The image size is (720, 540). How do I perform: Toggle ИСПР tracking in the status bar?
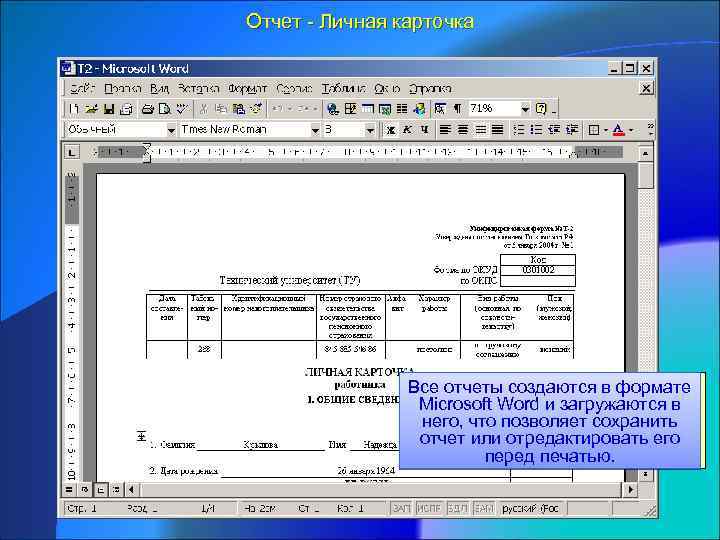[x=428, y=508]
